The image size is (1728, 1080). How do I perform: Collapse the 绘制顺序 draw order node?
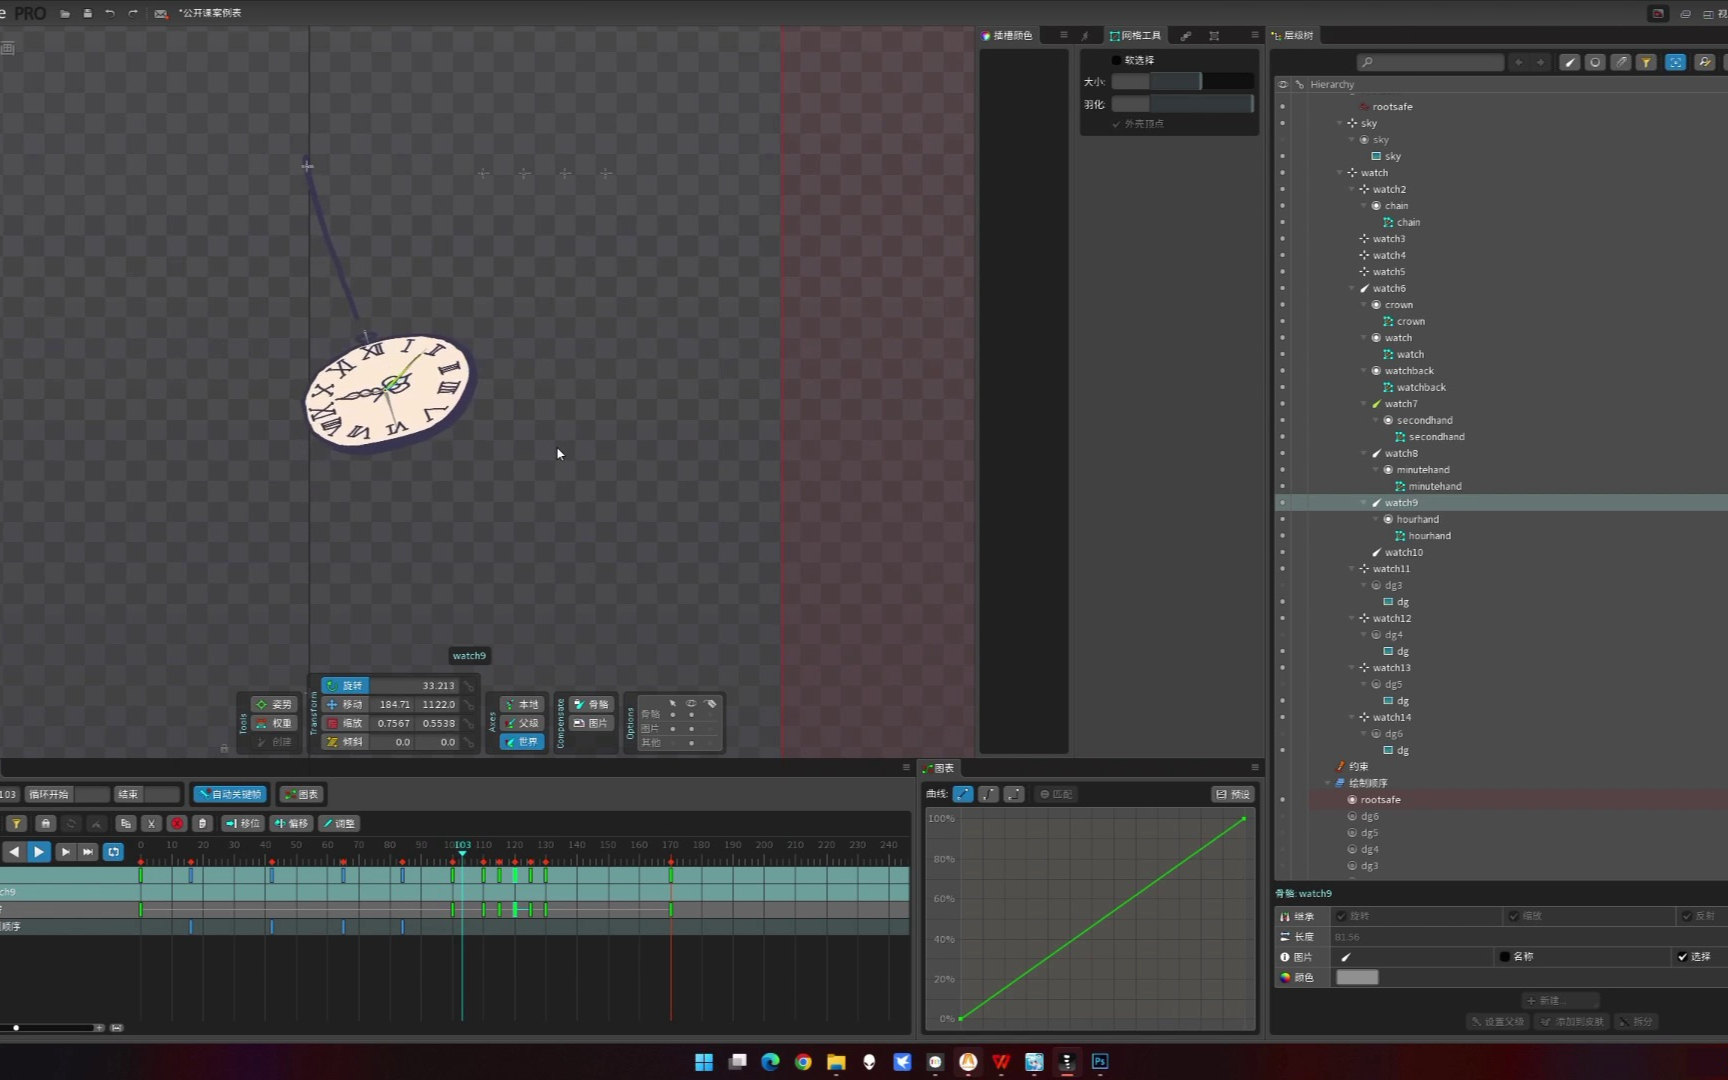point(1328,783)
